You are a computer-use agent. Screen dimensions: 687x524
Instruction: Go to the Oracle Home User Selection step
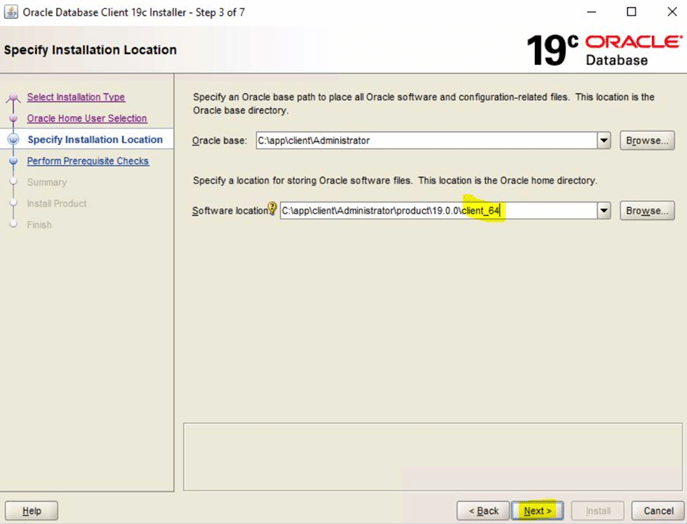[x=87, y=118]
